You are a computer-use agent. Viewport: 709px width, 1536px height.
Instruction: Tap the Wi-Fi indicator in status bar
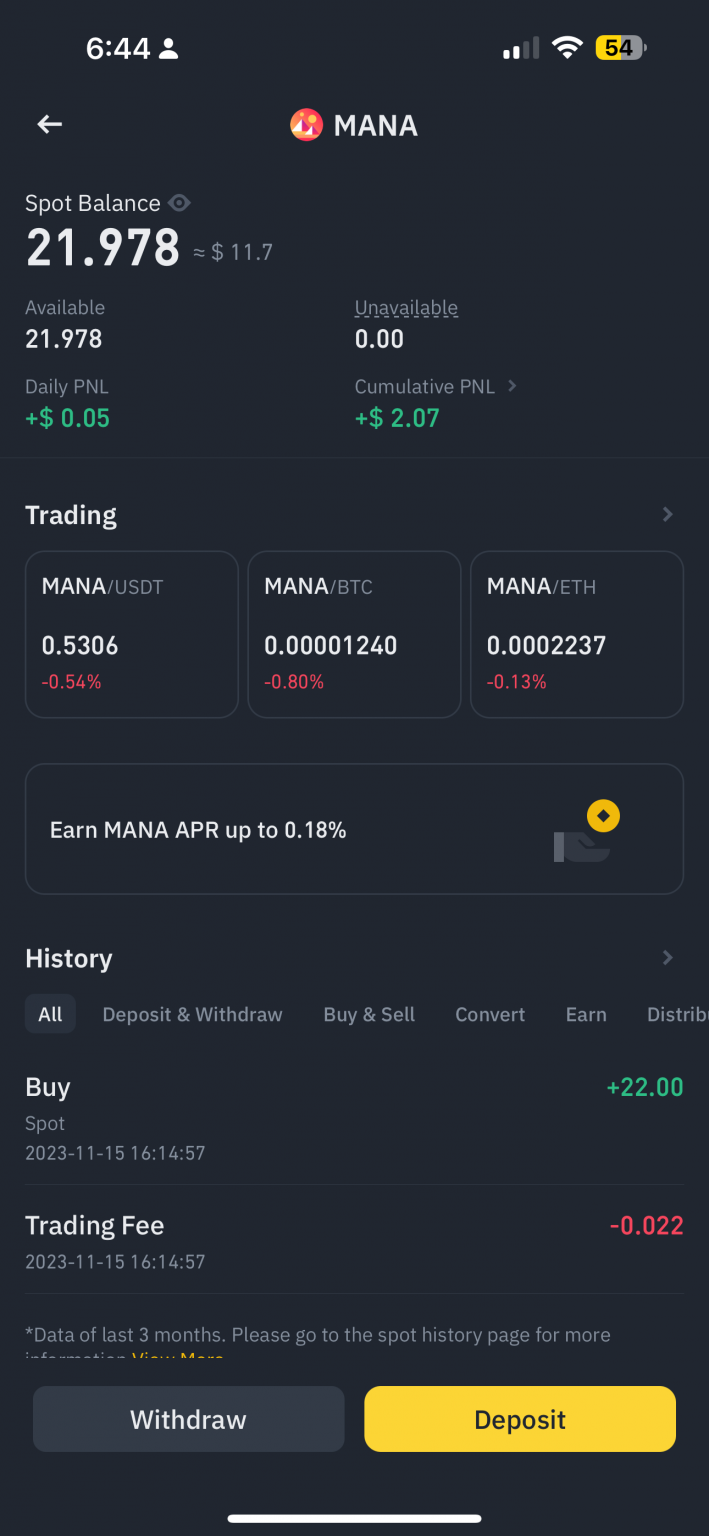[567, 47]
